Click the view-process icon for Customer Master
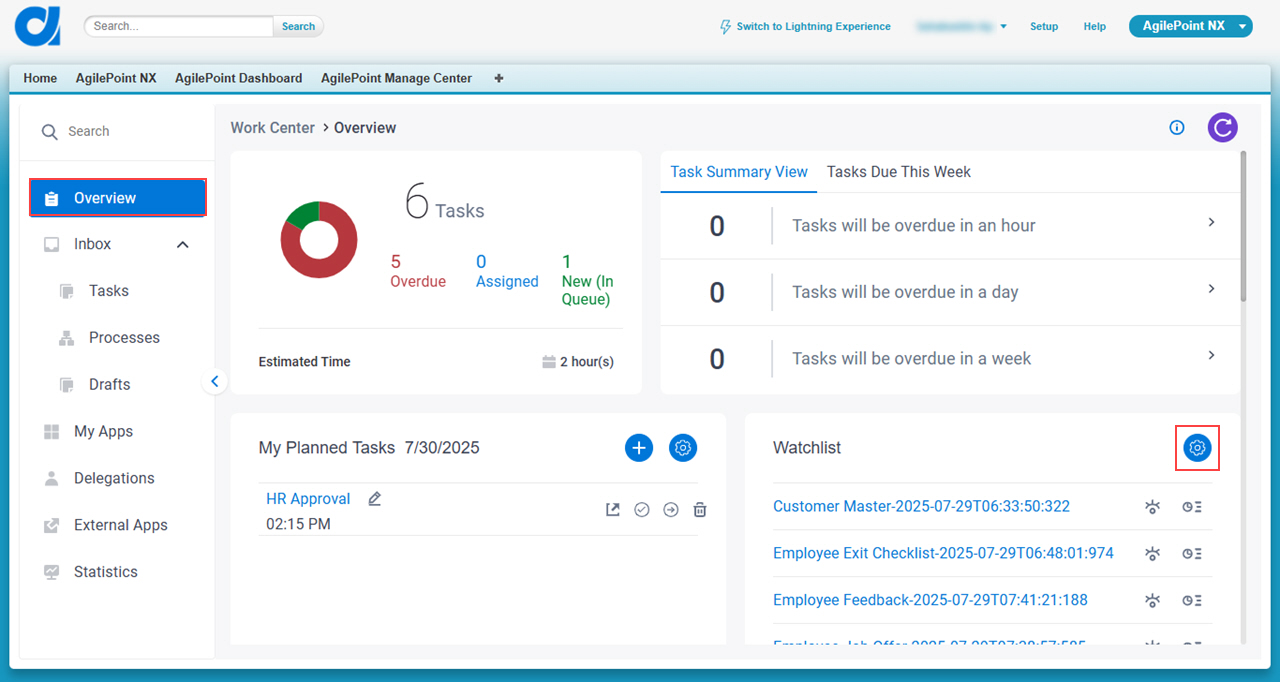 (1152, 507)
